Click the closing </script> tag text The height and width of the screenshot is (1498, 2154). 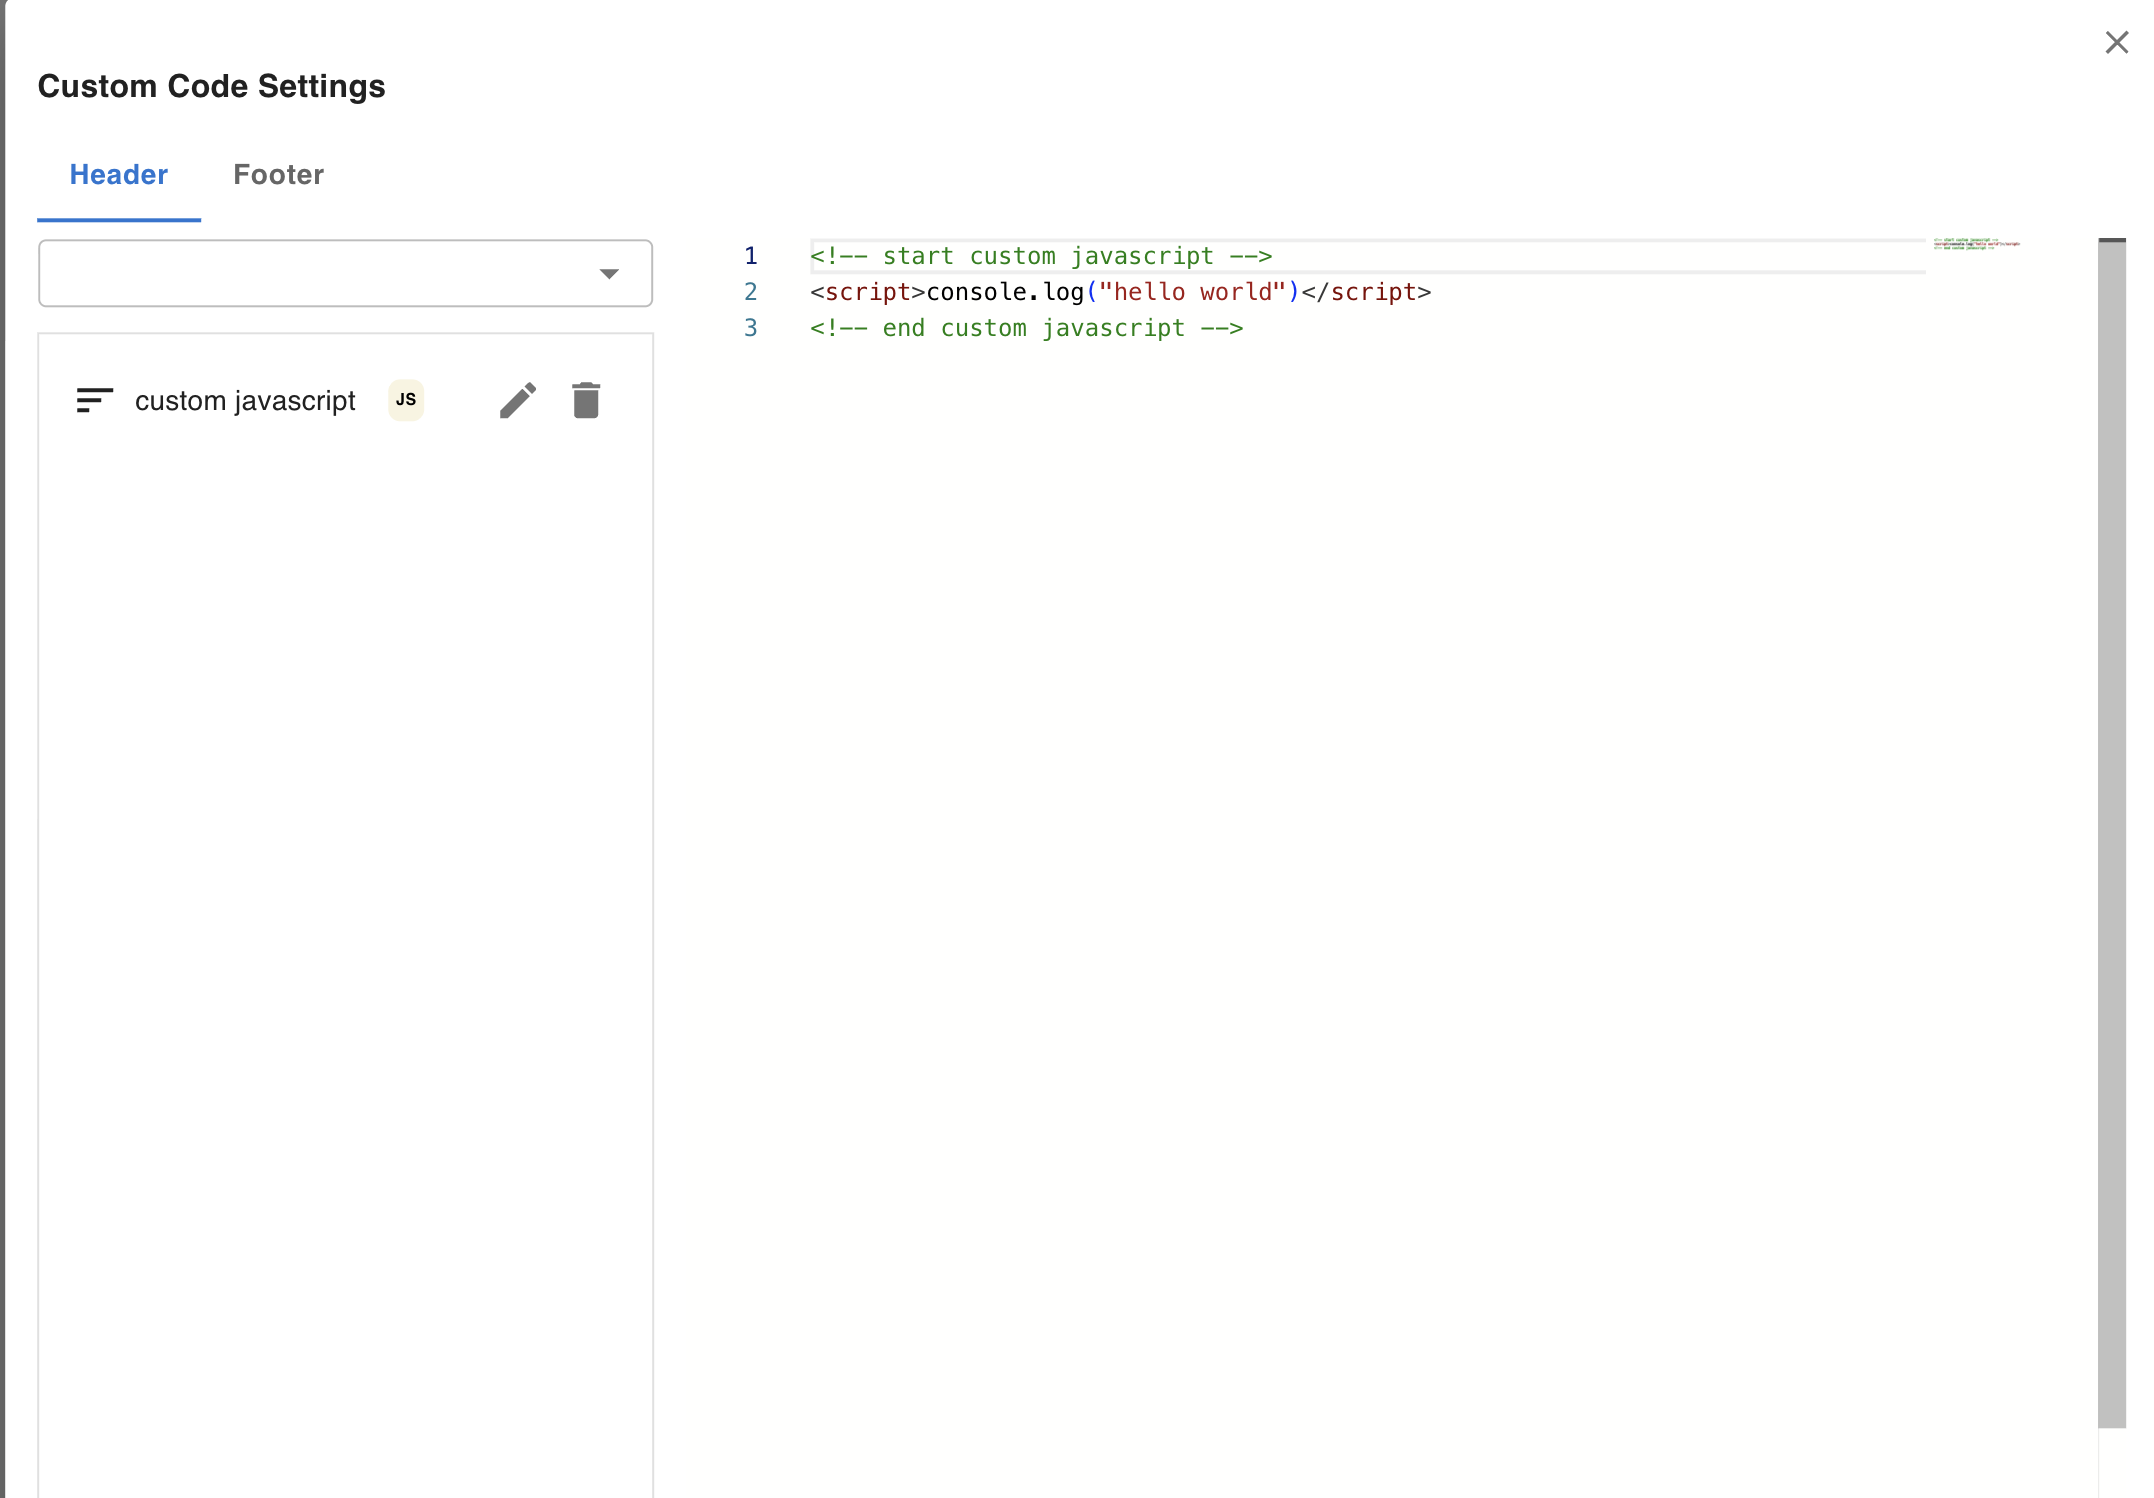point(1366,293)
